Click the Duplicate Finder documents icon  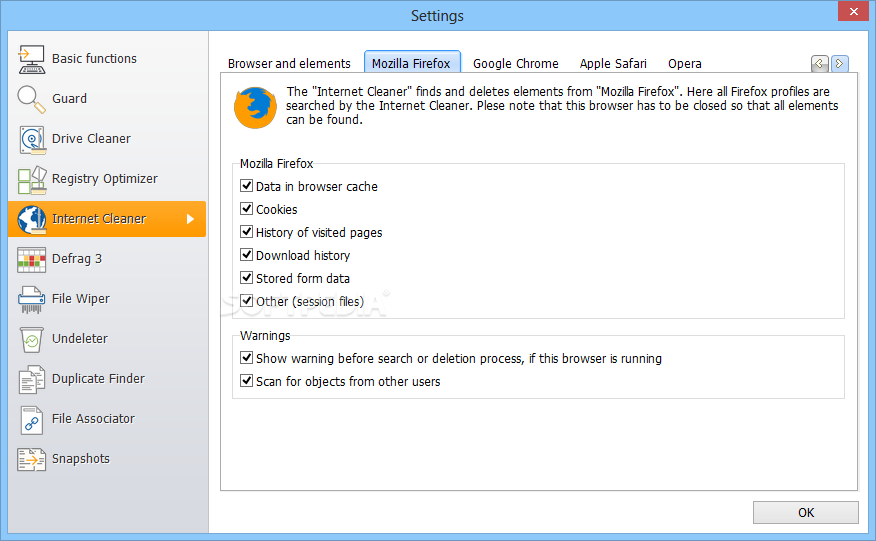[31, 379]
